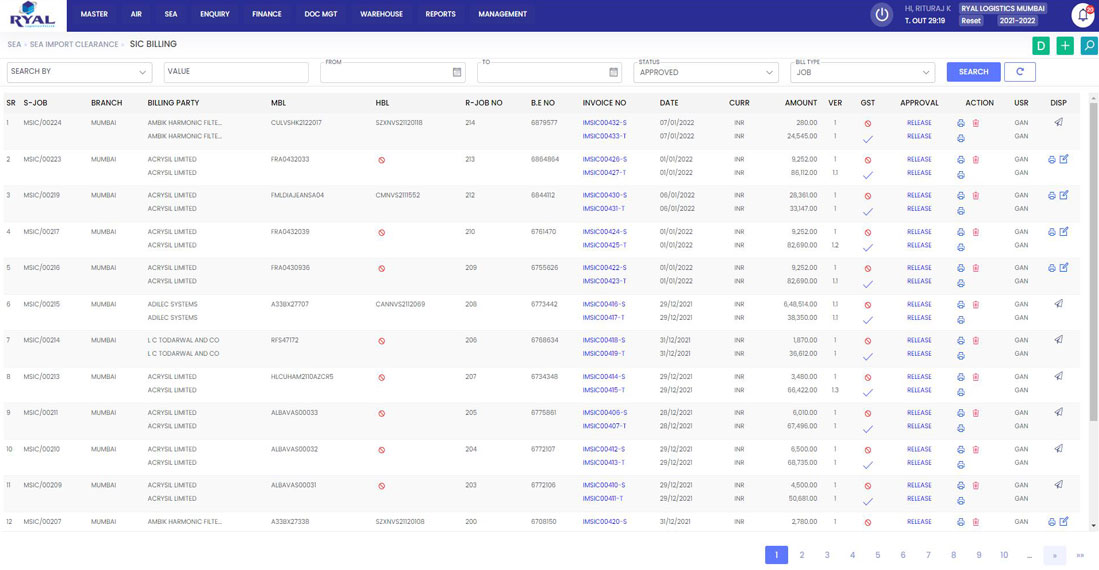
Task: Dispatch job MSIC/00215 with paper plane icon
Action: (x=1058, y=304)
